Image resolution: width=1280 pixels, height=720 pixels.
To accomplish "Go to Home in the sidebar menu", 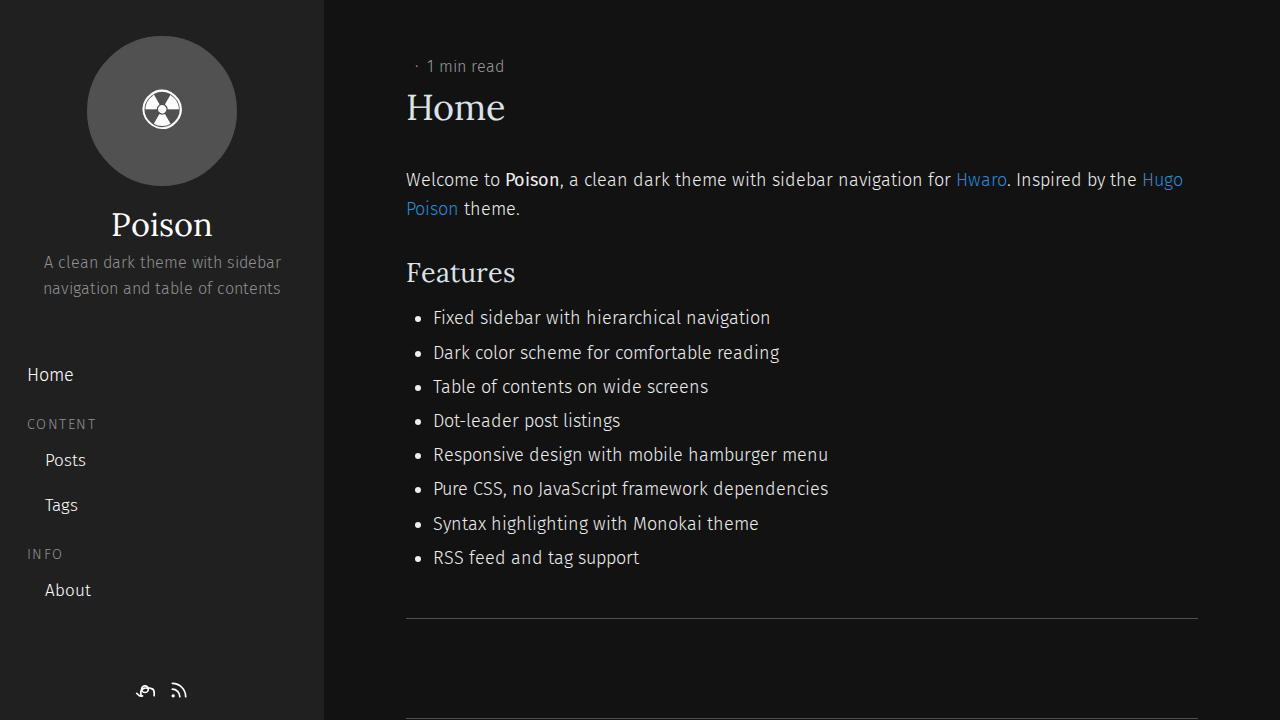I will point(50,375).
